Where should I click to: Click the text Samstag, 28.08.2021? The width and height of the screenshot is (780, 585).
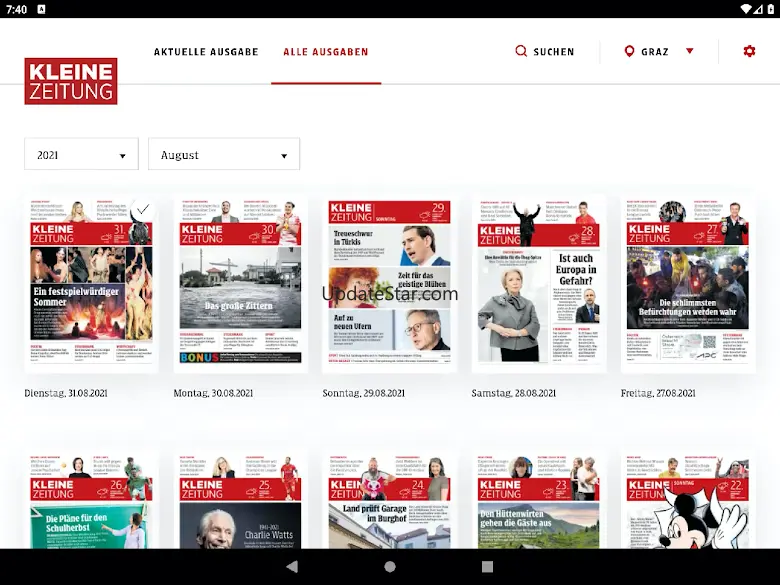click(x=513, y=393)
